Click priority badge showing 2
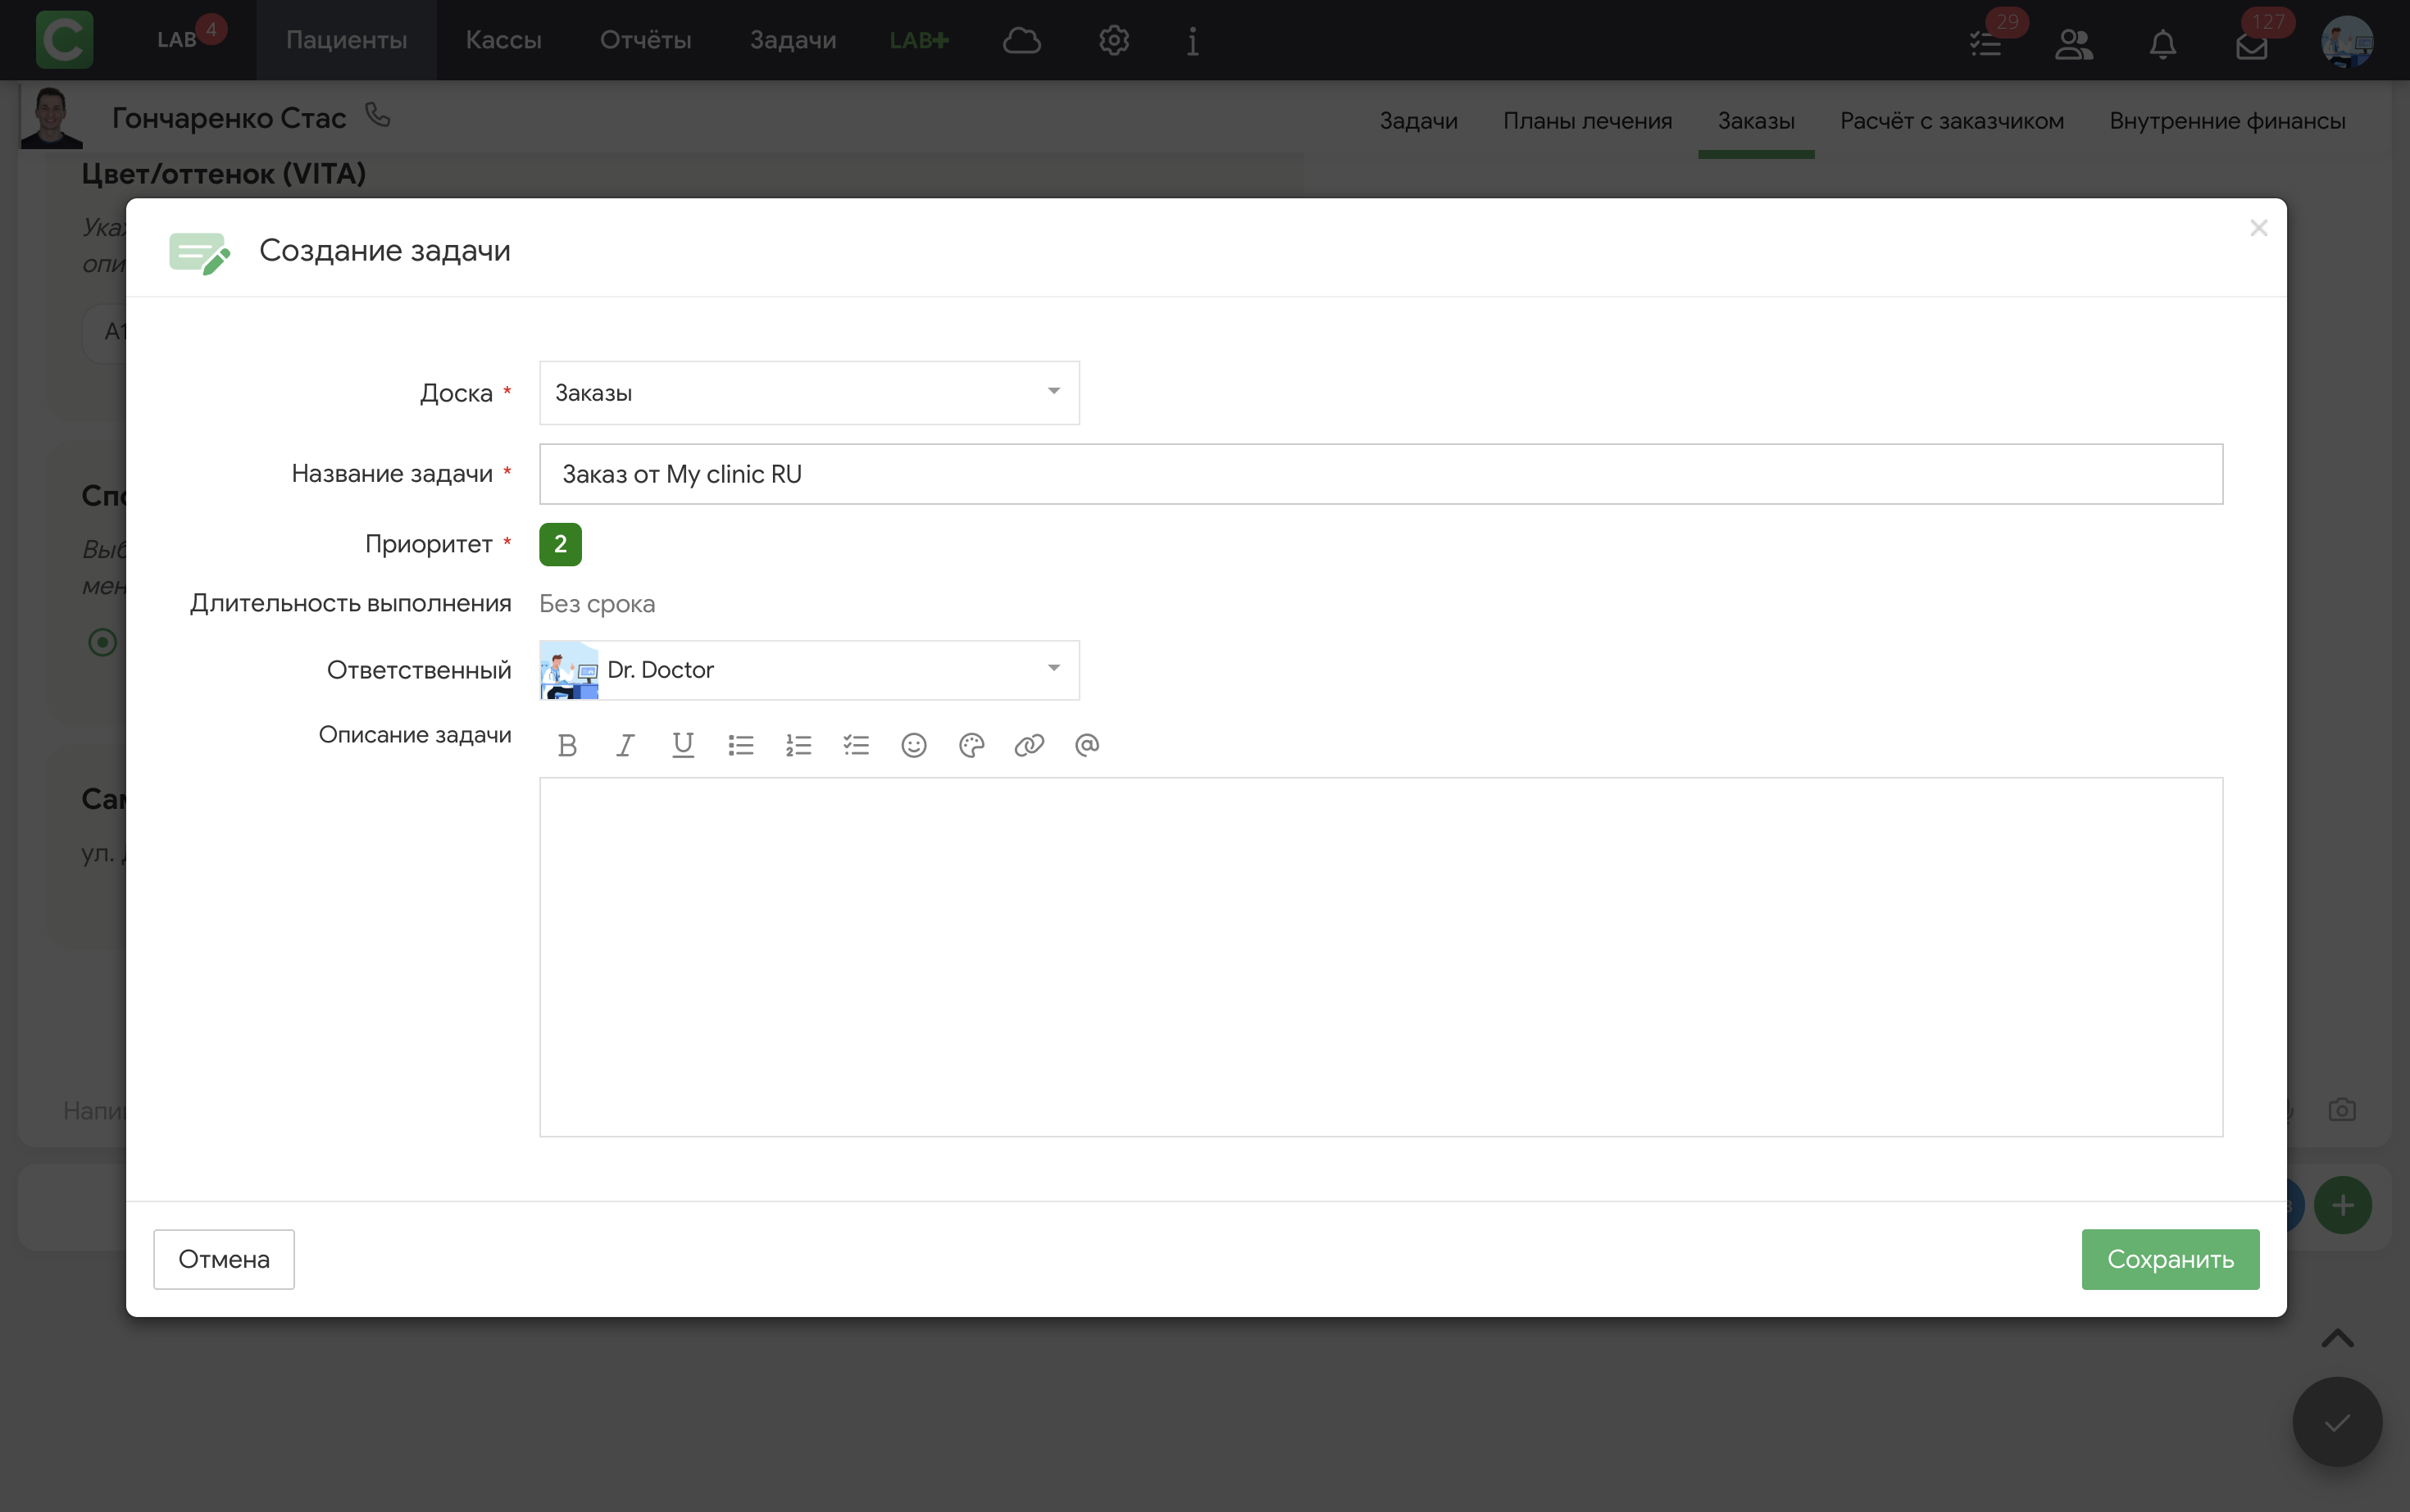This screenshot has height=1512, width=2410. [560, 544]
